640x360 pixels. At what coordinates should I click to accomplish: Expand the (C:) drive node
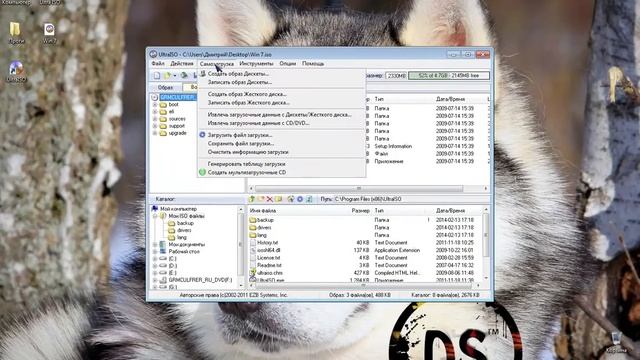155,259
